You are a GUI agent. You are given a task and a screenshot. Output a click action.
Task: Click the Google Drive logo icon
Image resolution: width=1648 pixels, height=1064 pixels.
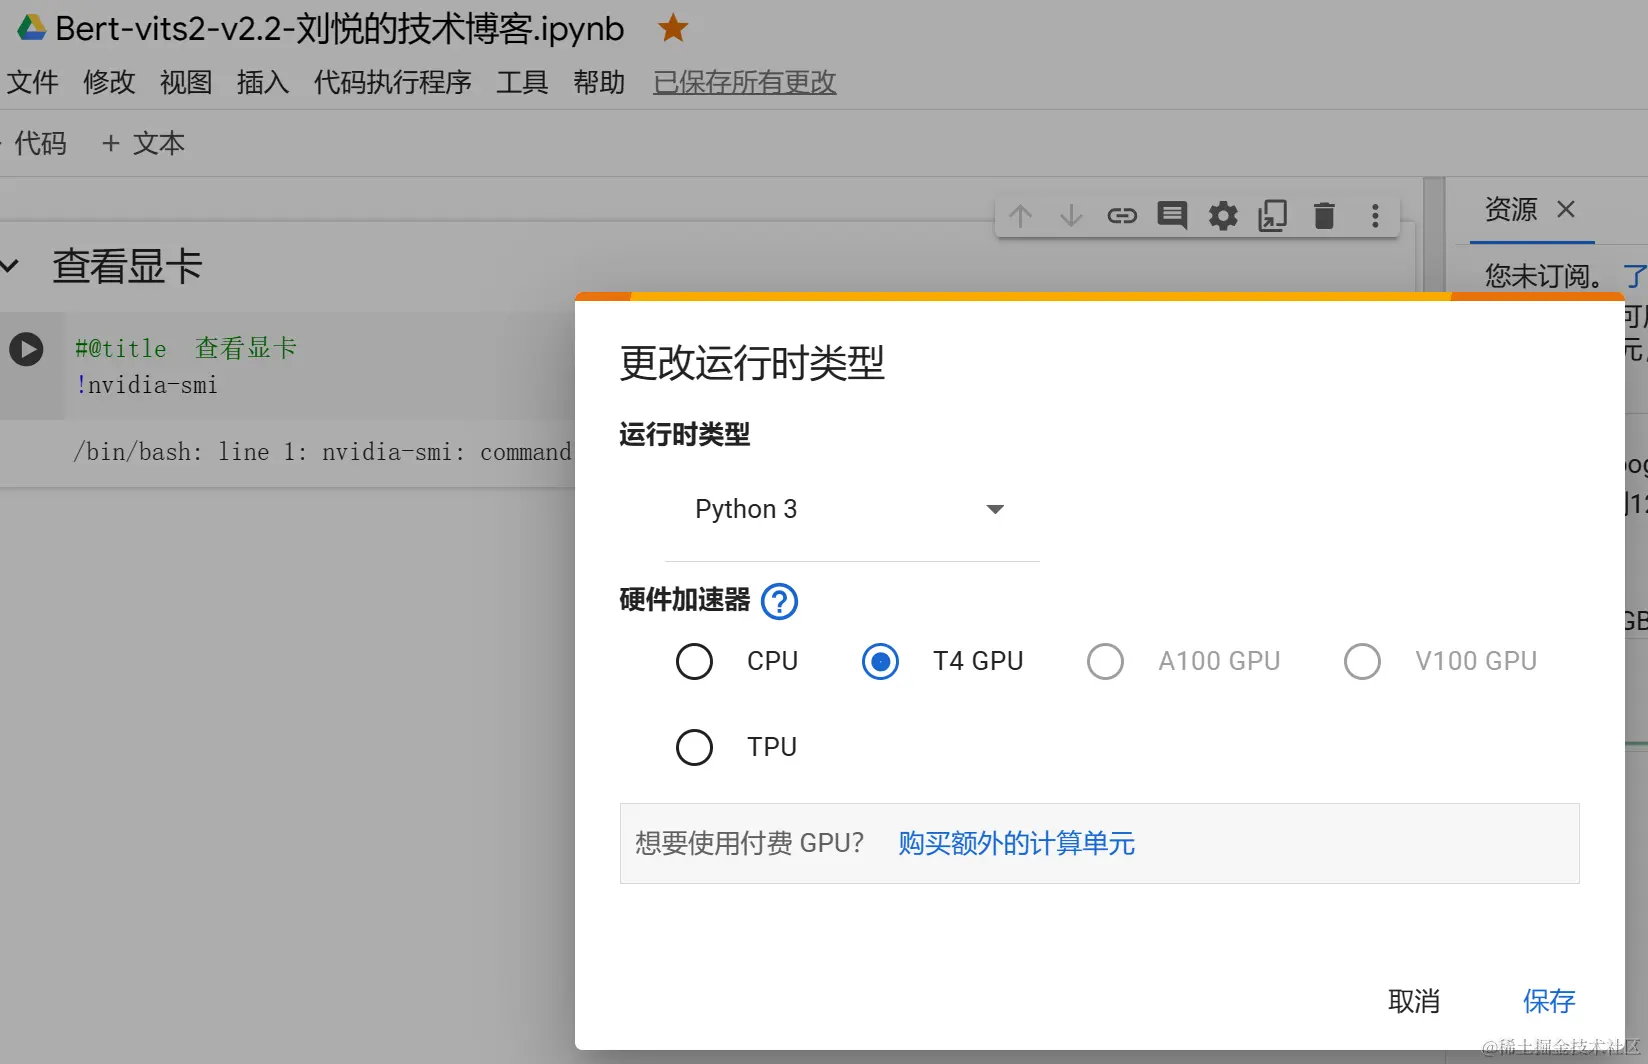[31, 28]
